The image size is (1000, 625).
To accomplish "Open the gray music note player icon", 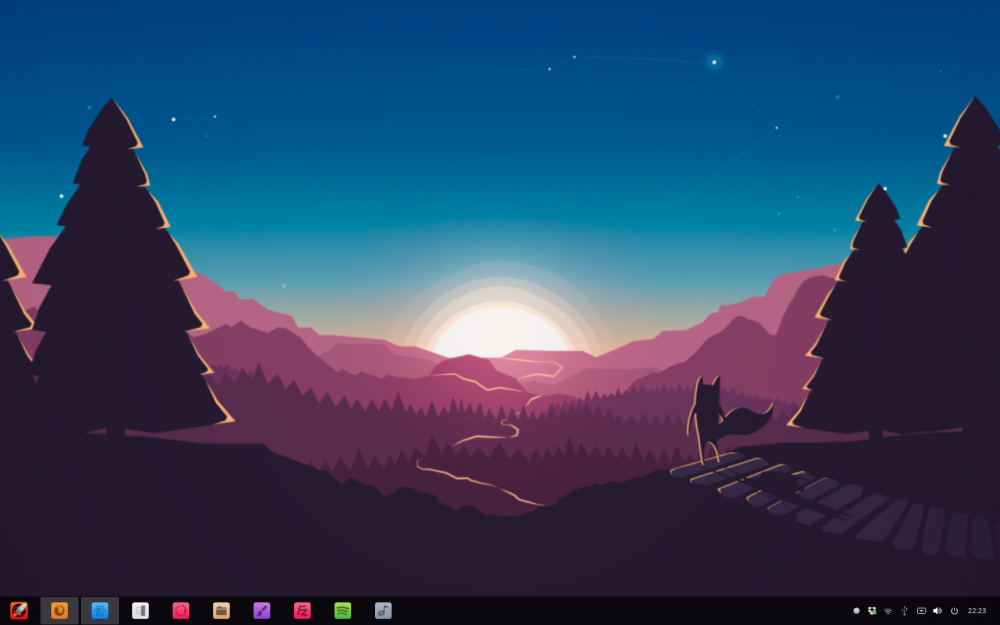I will [x=383, y=610].
